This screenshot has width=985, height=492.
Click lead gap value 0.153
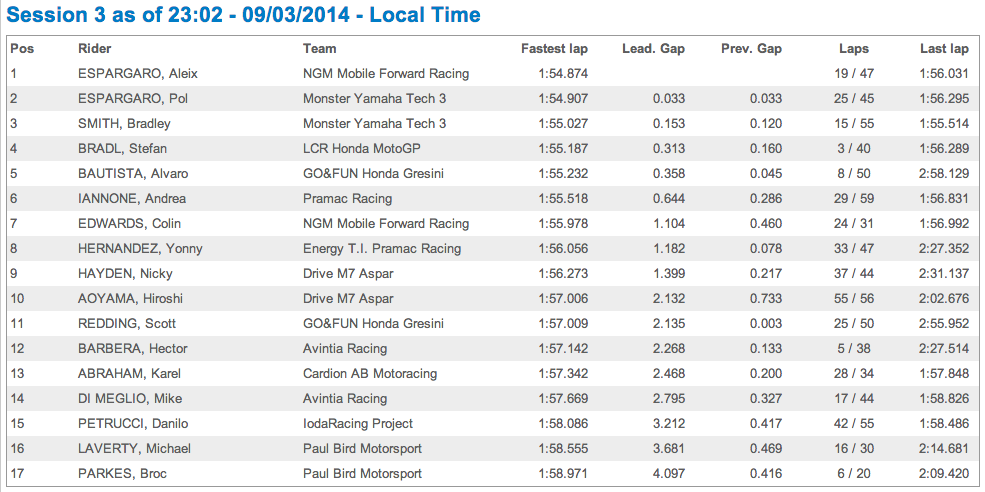tap(669, 124)
